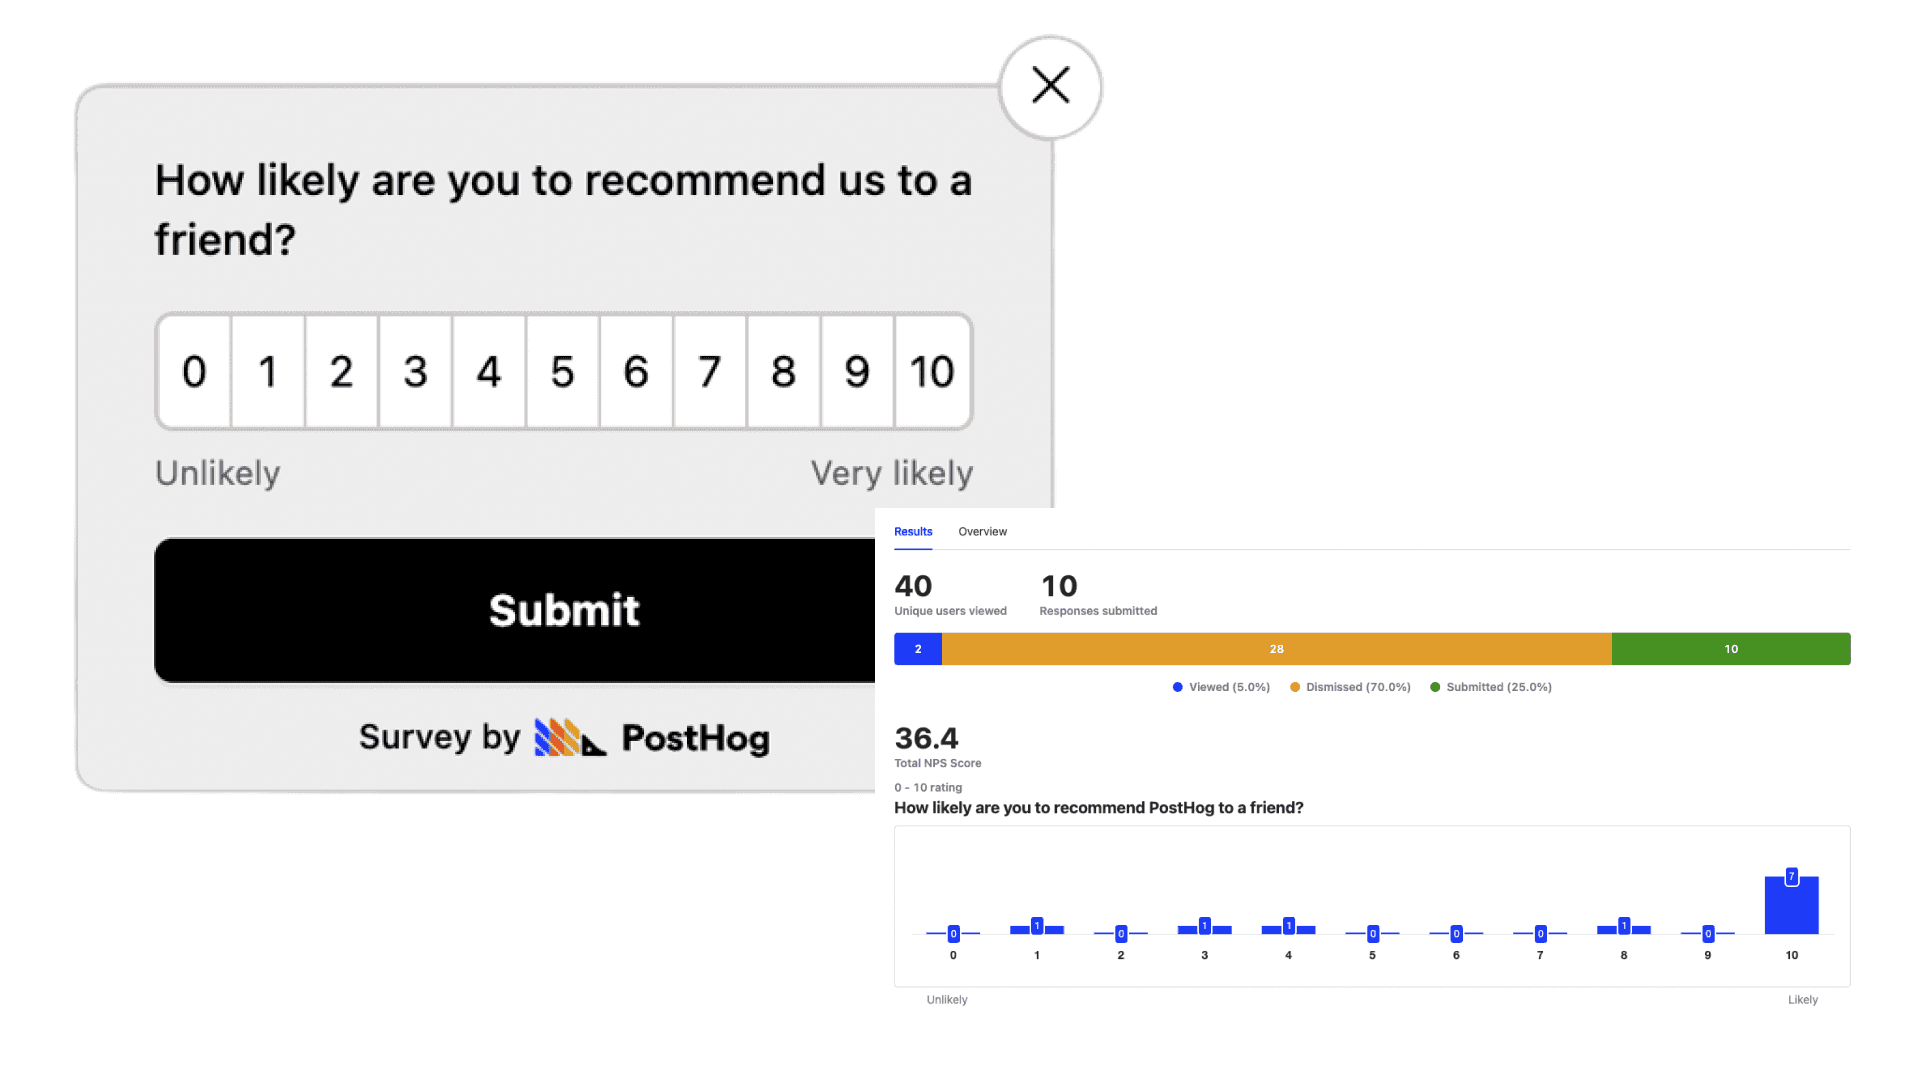The height and width of the screenshot is (1080, 1920).
Task: Select rating 0 on the survey scale
Action: (x=194, y=372)
